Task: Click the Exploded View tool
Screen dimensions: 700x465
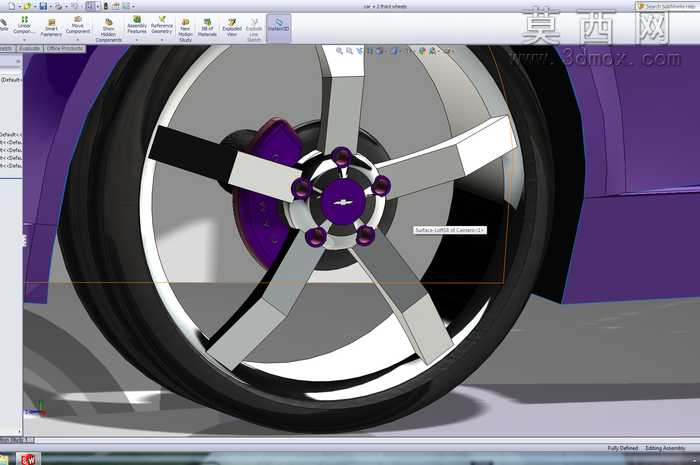Action: pos(232,28)
